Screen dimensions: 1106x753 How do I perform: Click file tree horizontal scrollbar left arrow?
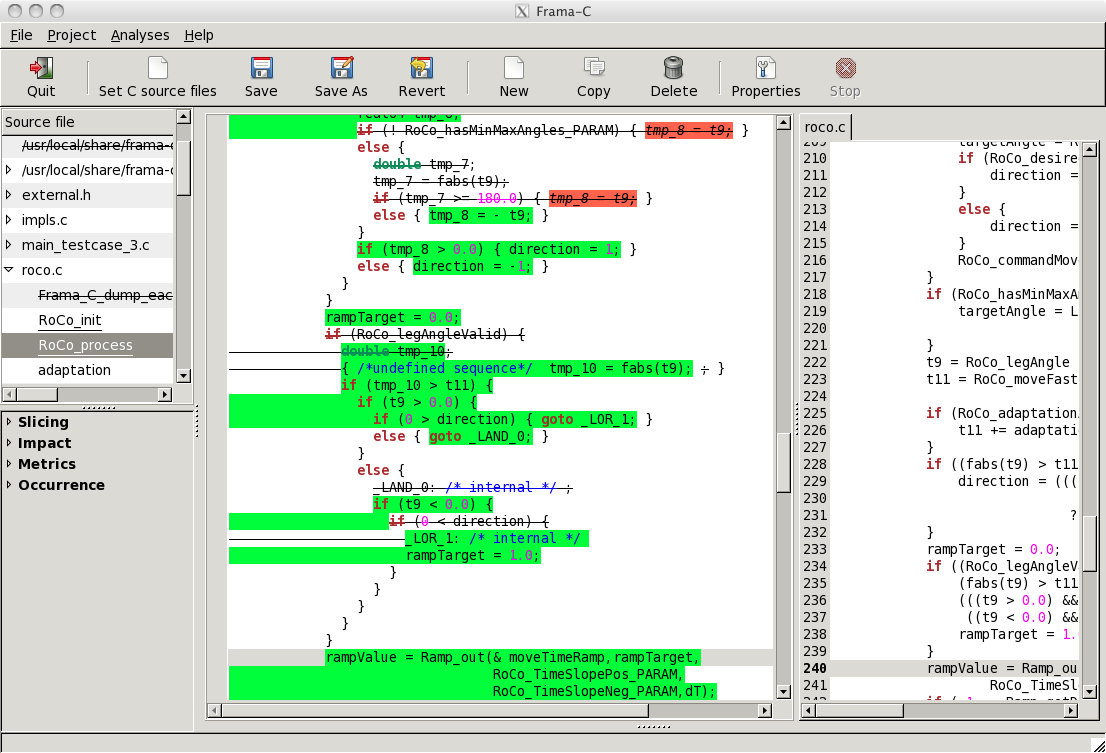coord(10,395)
